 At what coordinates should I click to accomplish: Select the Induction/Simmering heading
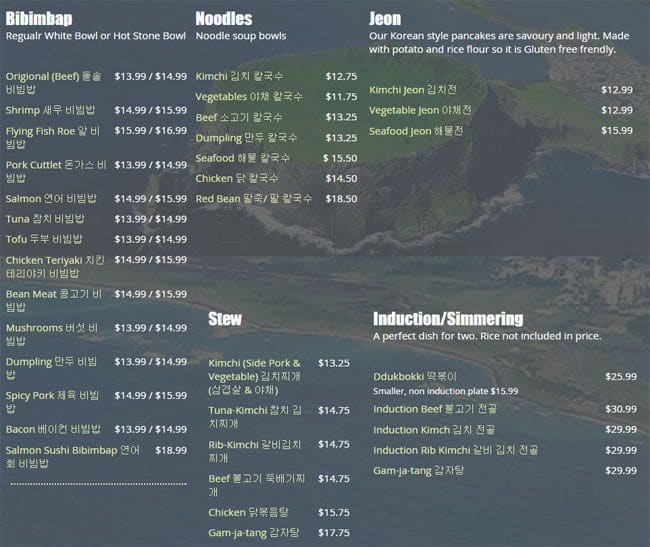tap(447, 319)
